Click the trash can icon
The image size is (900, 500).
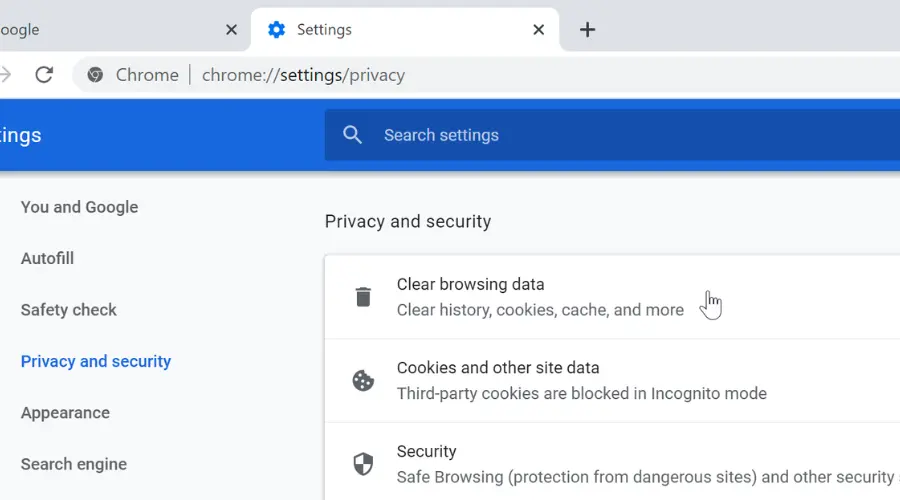click(363, 297)
